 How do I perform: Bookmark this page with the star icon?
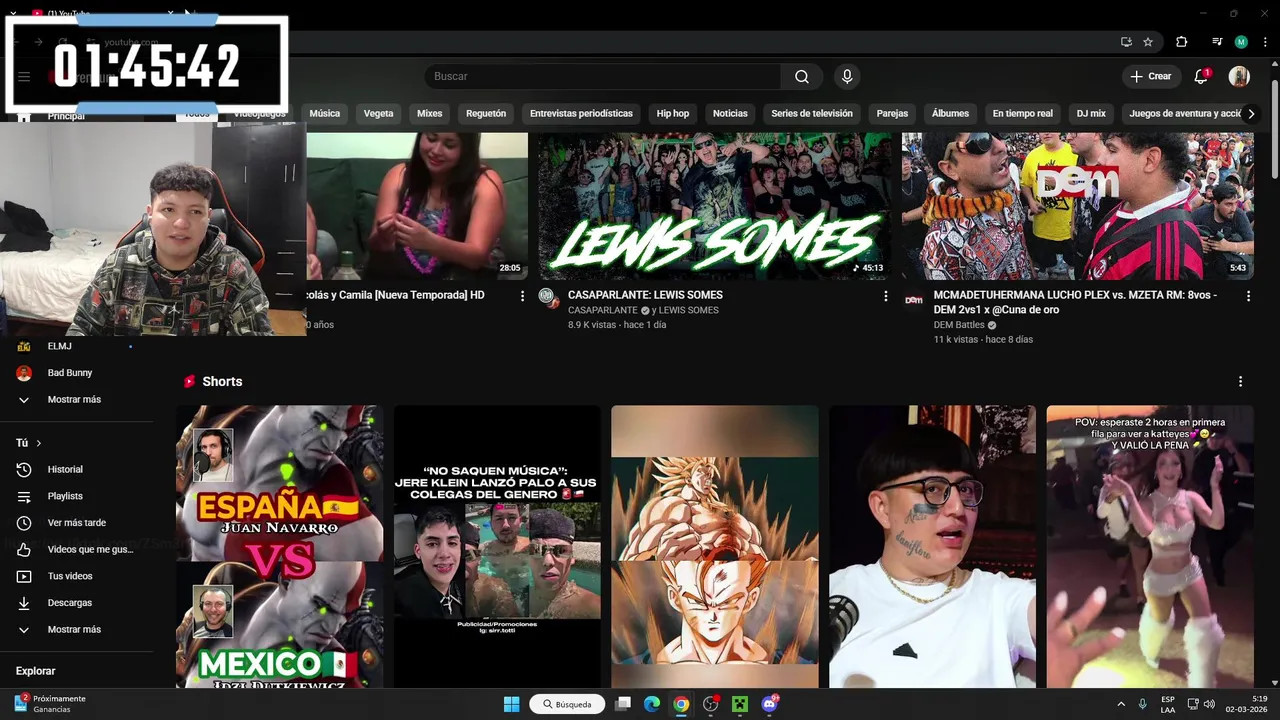coord(1148,42)
